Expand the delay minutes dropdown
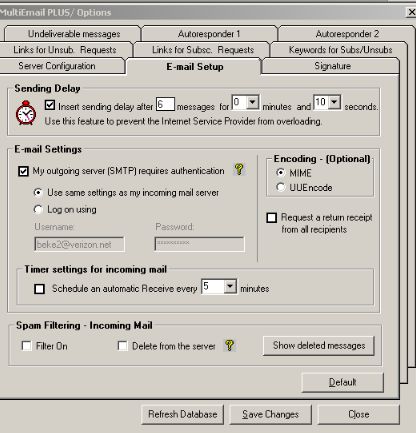 click(253, 102)
